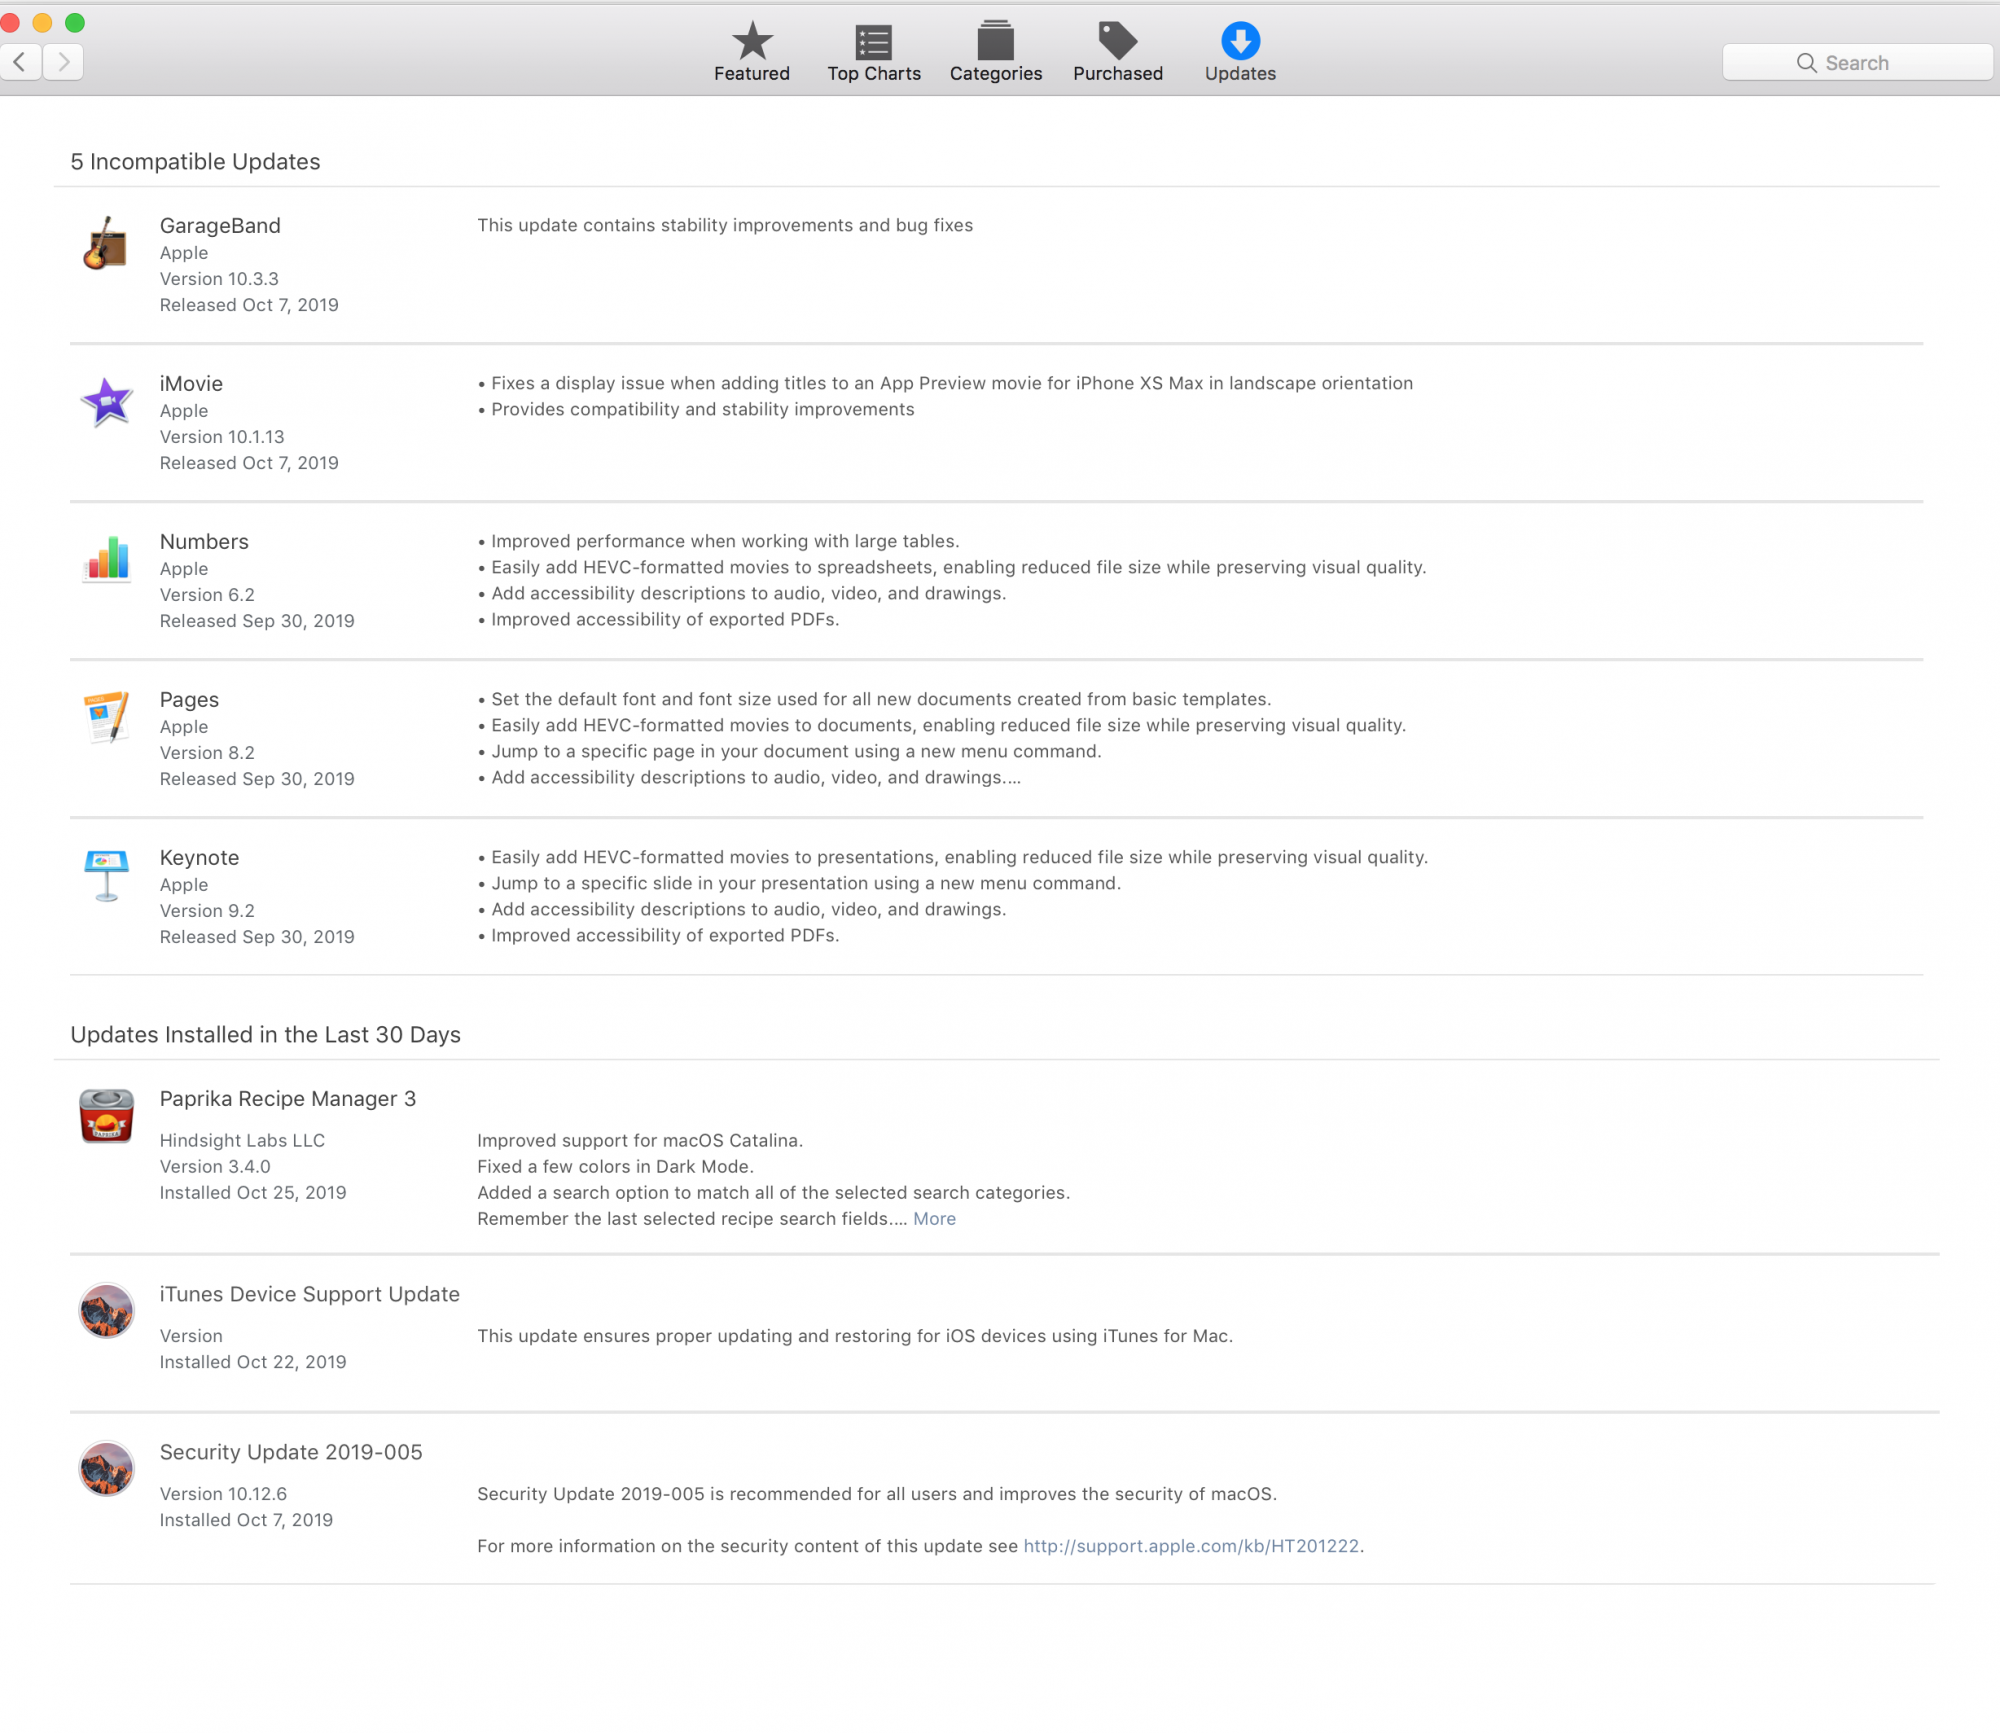
Task: Focus the Search text field
Action: 1857,62
